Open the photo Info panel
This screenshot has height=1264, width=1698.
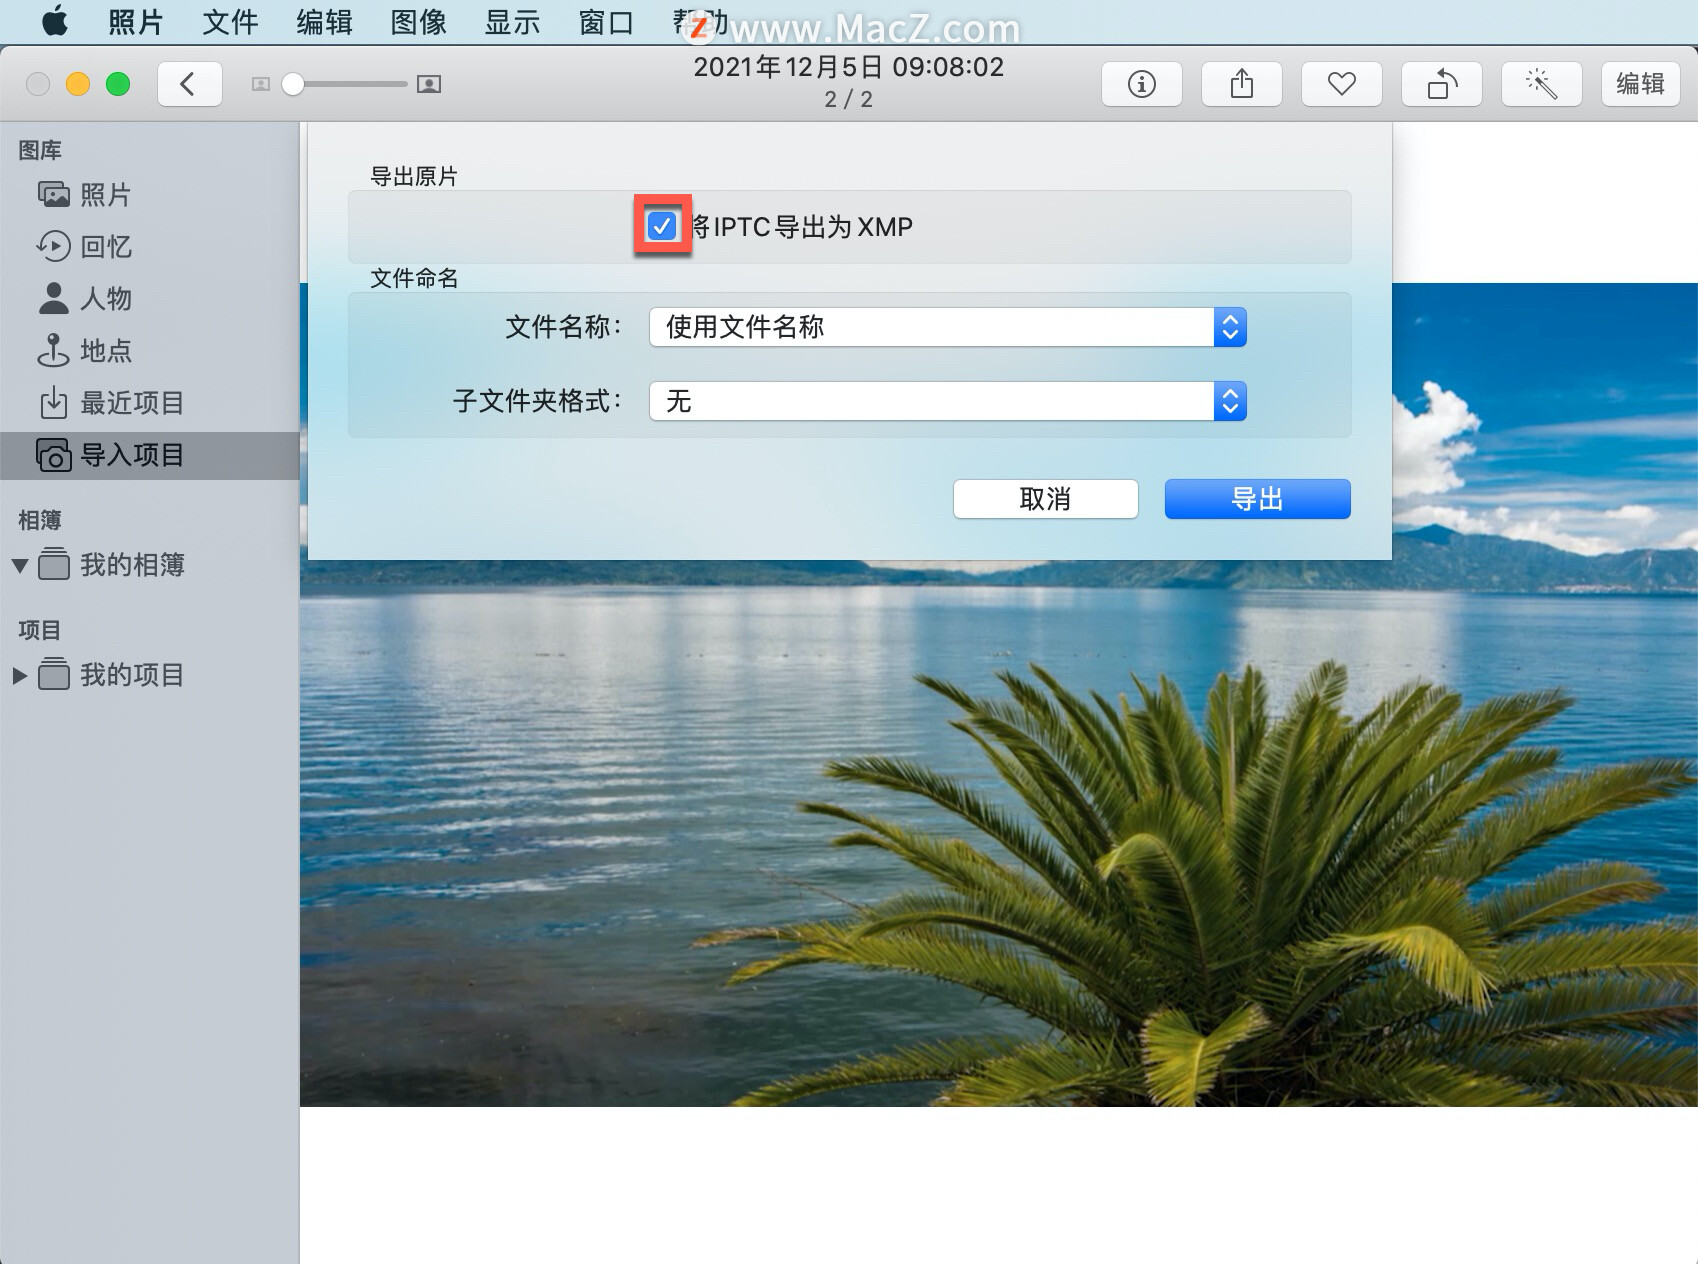(1141, 84)
